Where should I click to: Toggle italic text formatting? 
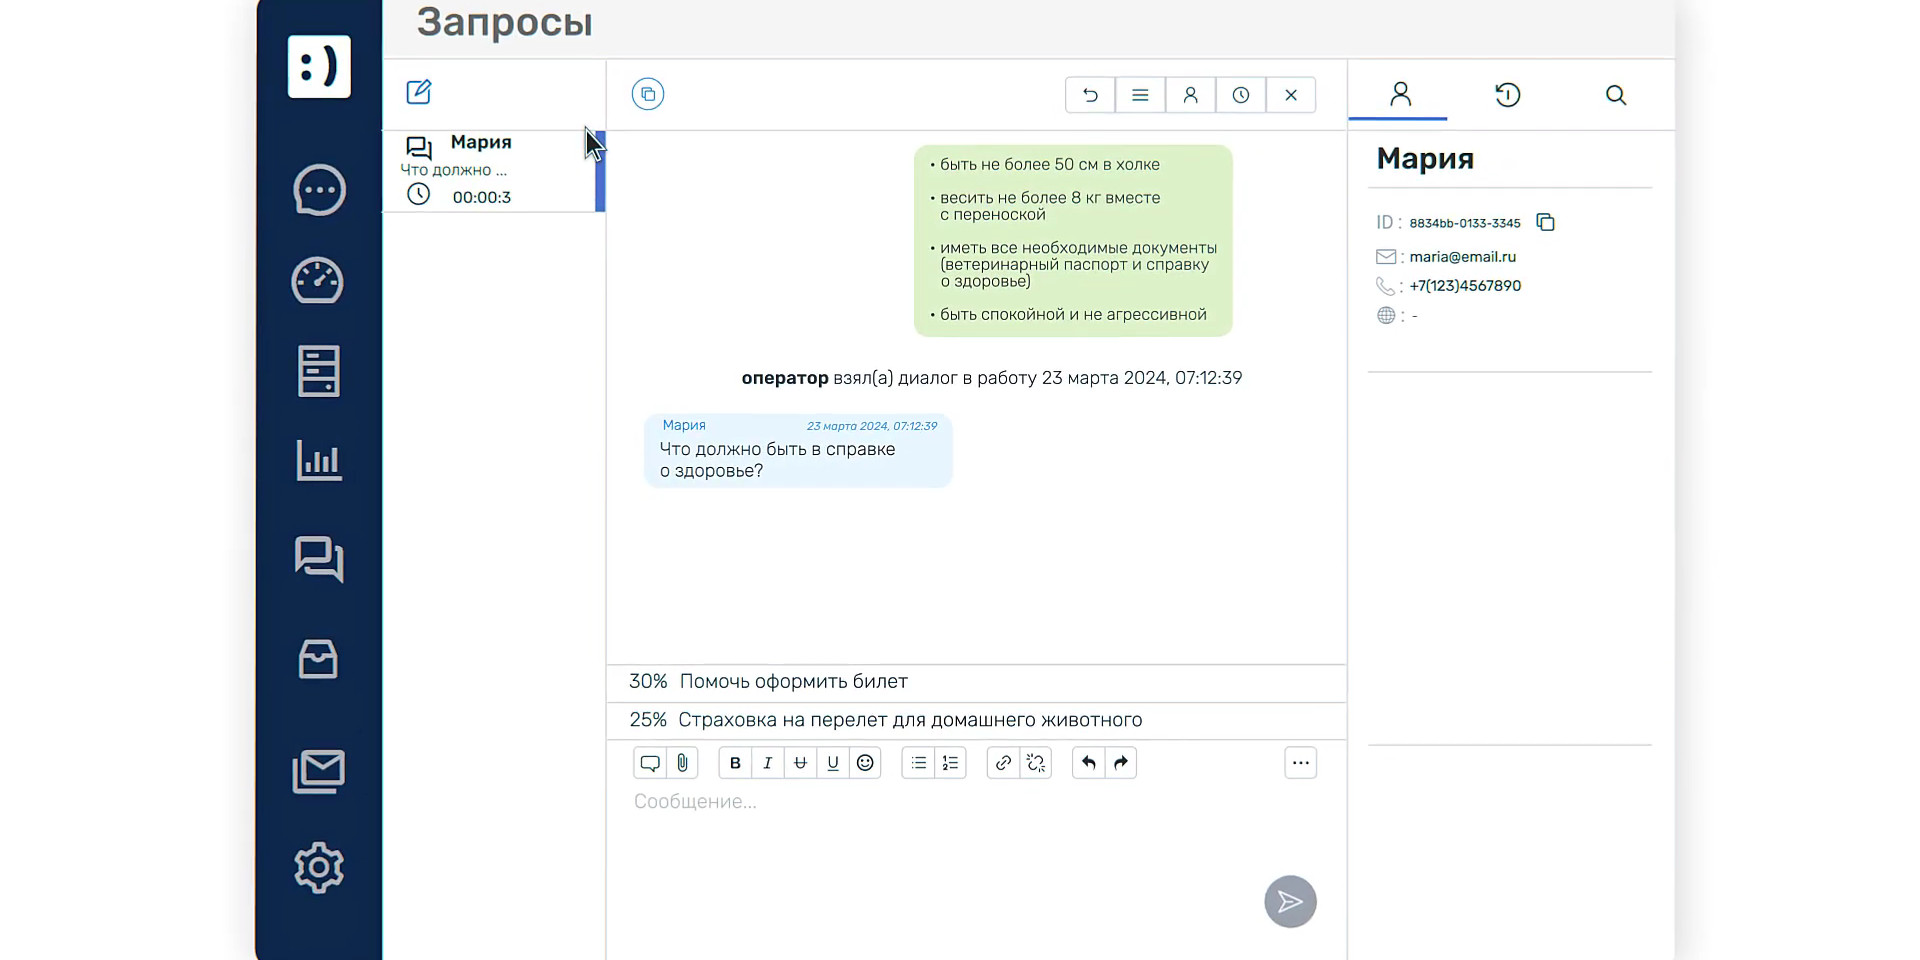tap(767, 763)
